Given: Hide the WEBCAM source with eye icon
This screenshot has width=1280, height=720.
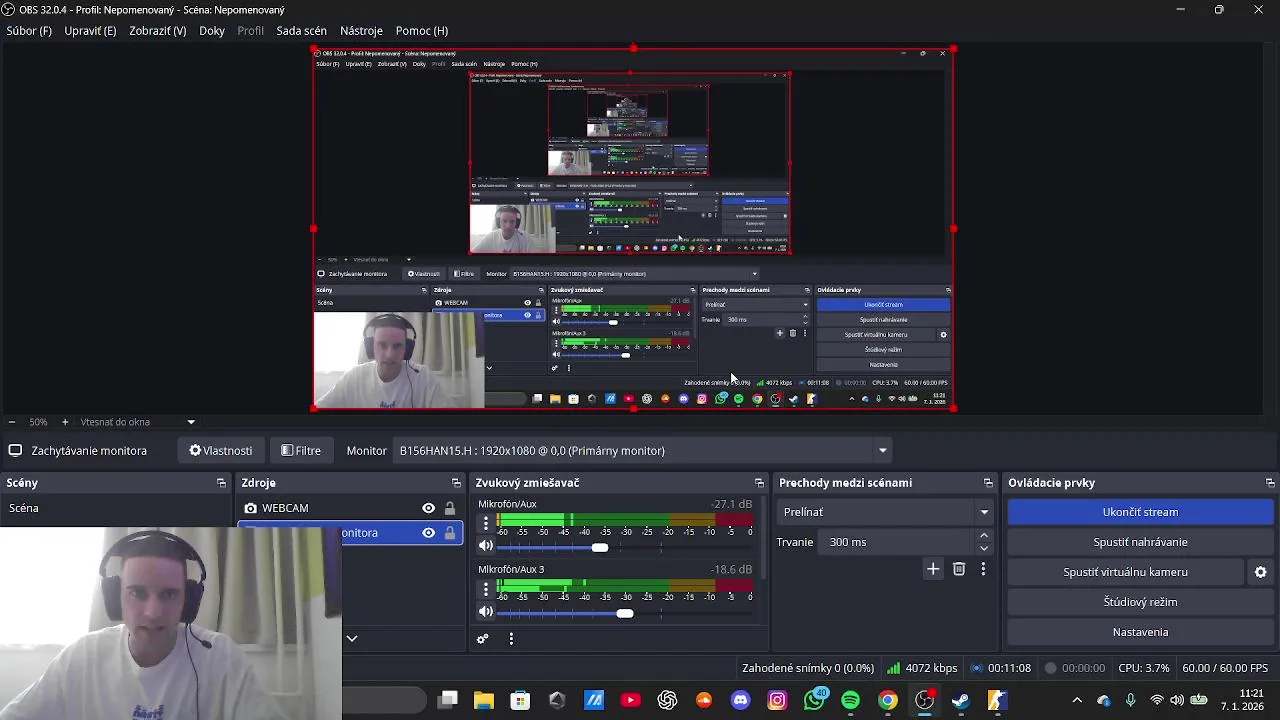Looking at the screenshot, I should click(x=428, y=508).
